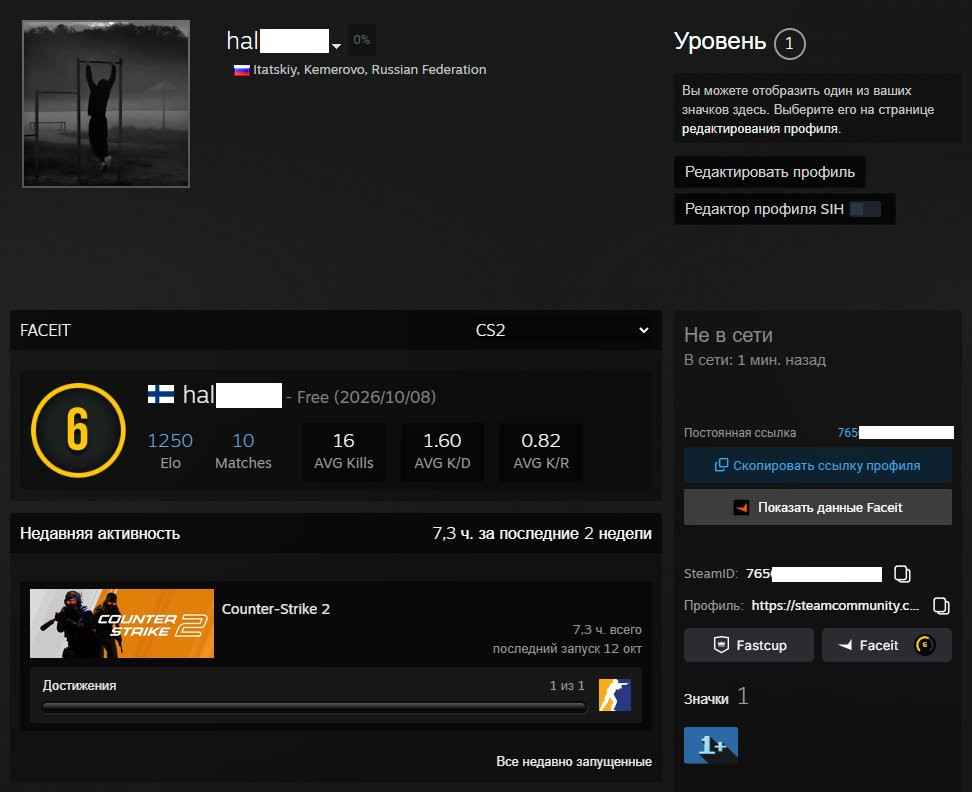The width and height of the screenshot is (972, 792).
Task: Open the Fastcup button
Action: (x=748, y=645)
